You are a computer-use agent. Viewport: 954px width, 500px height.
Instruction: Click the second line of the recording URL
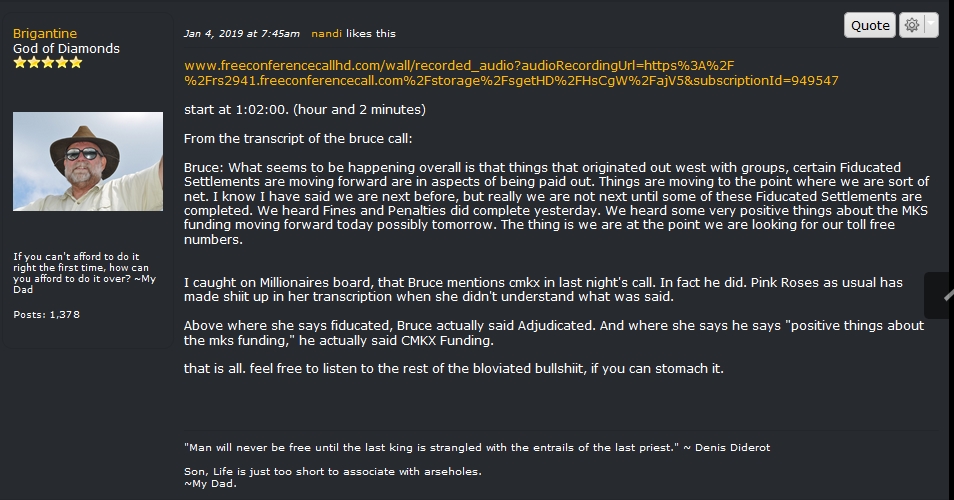pyautogui.click(x=511, y=80)
